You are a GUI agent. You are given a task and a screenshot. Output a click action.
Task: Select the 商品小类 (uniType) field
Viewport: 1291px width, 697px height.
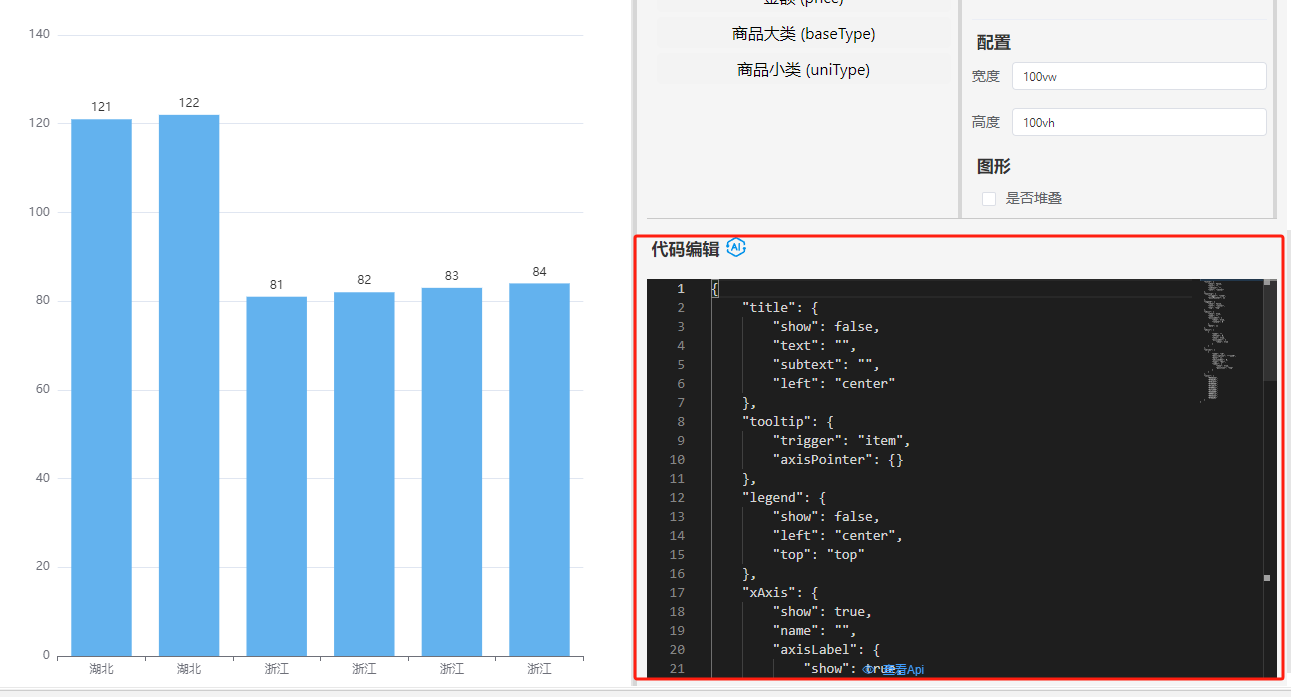[x=803, y=70]
